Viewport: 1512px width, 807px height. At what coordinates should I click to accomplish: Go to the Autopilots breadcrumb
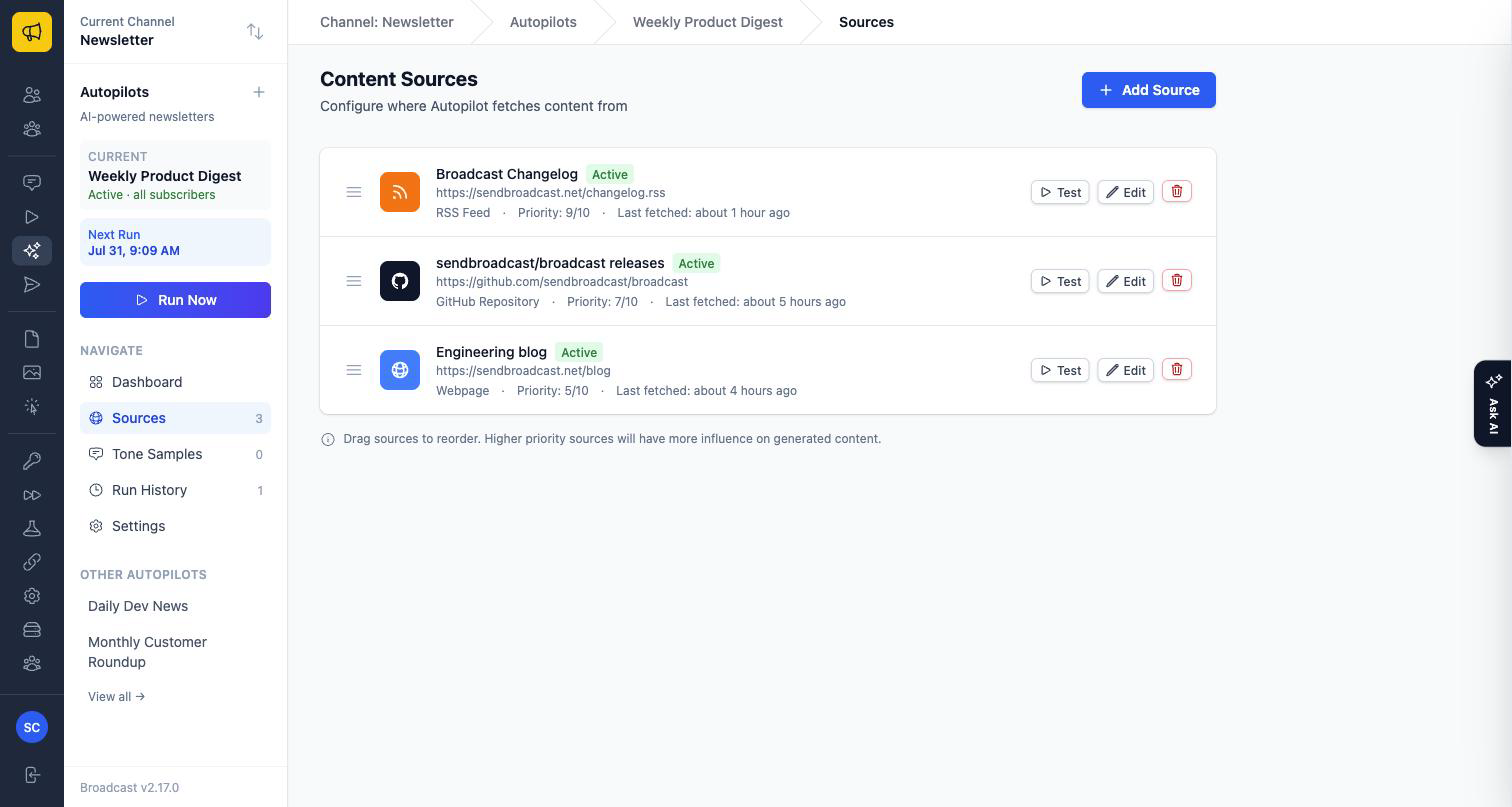543,22
